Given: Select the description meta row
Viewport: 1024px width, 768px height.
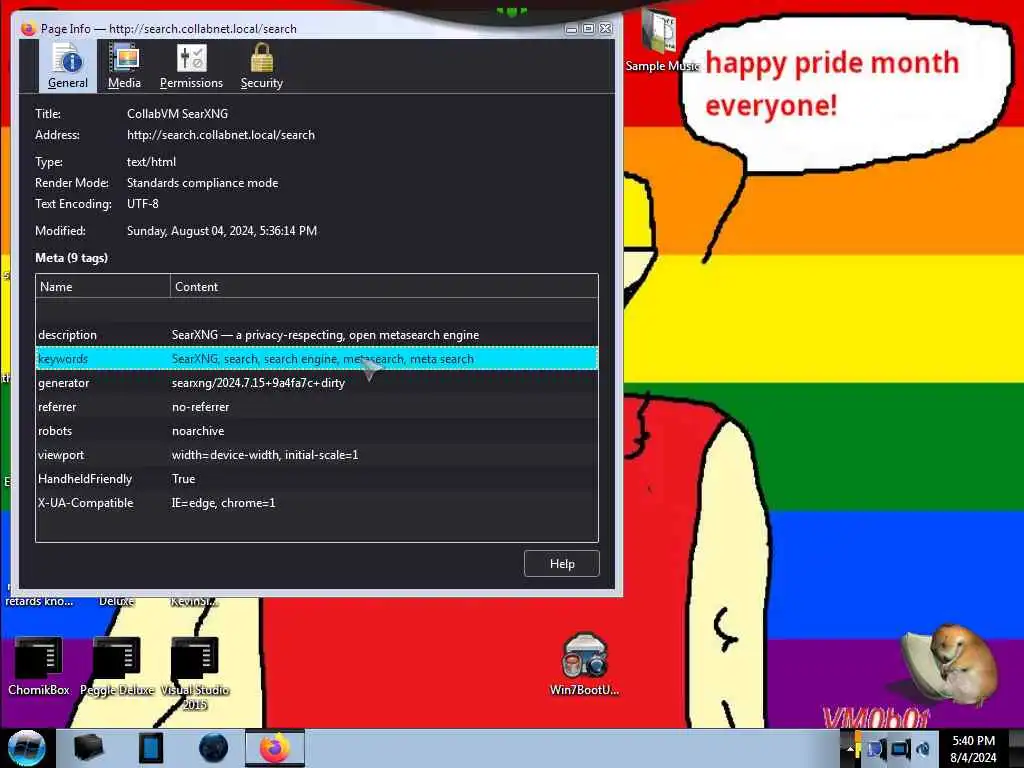Looking at the screenshot, I should (x=317, y=335).
